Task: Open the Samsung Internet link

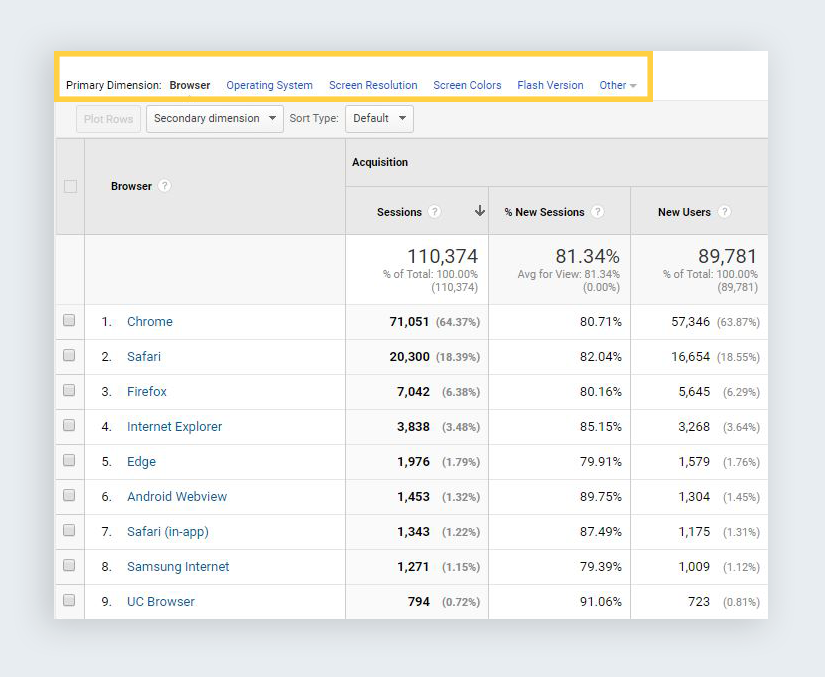Action: pyautogui.click(x=178, y=567)
